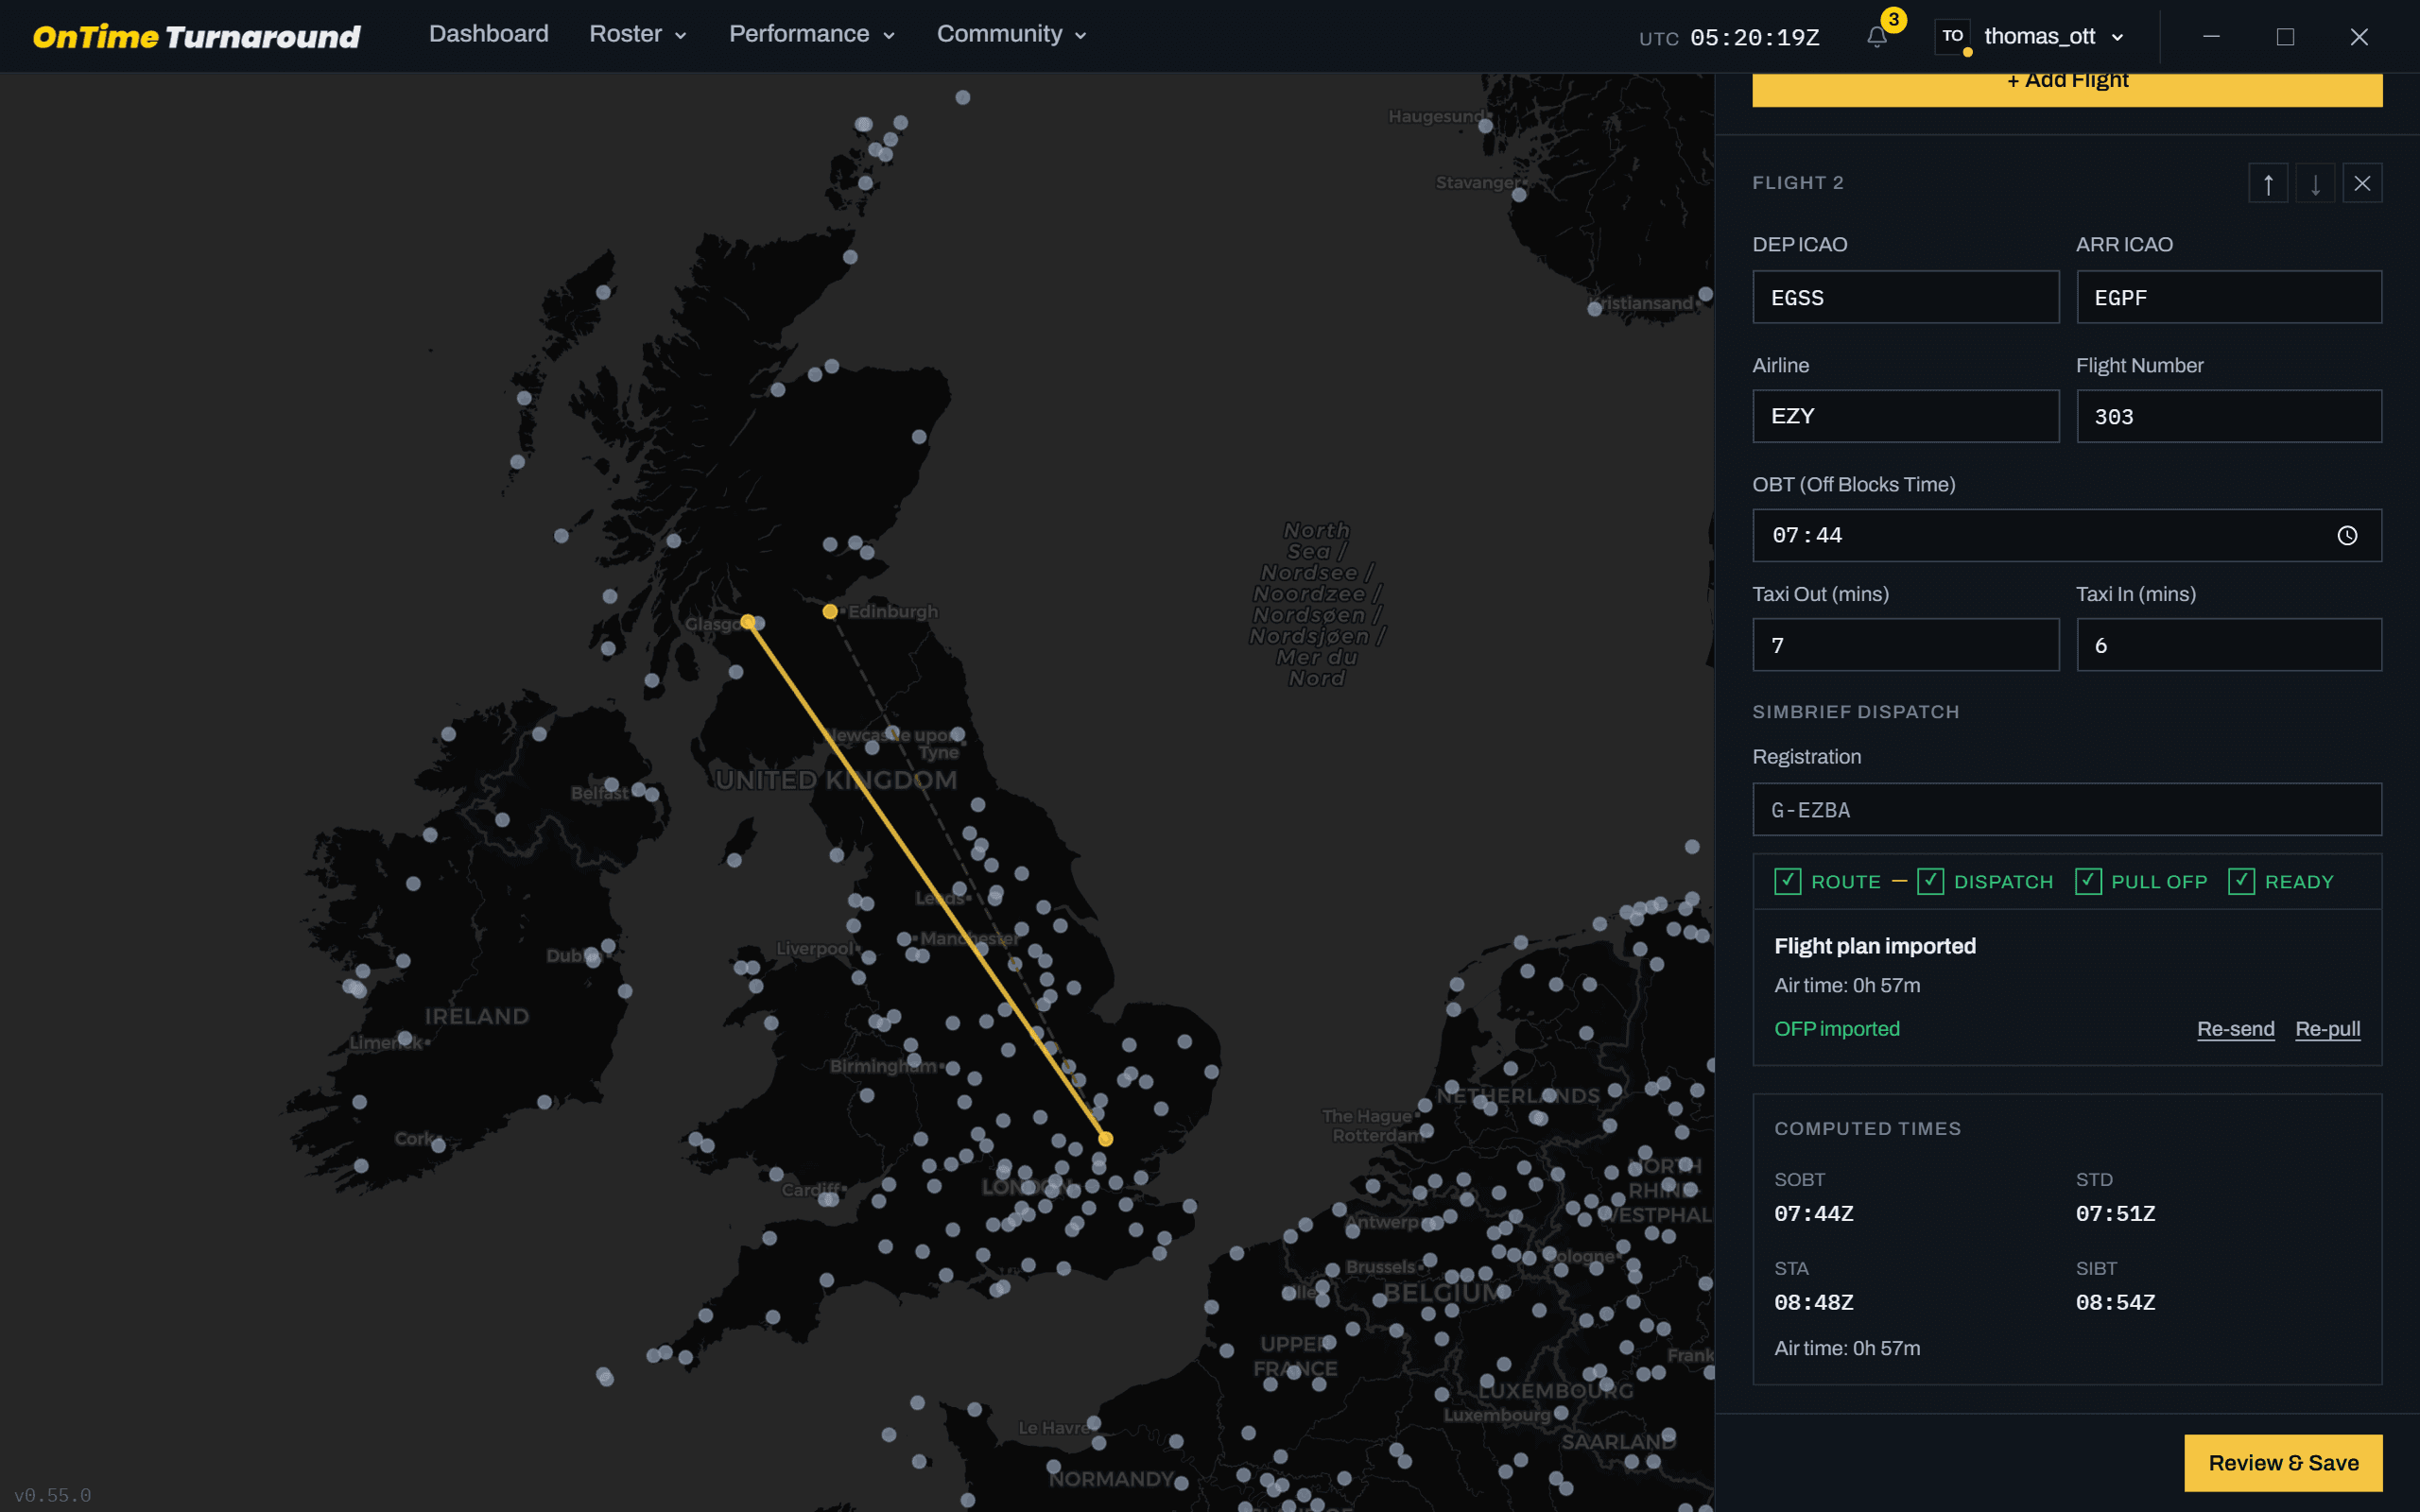
Task: Expand the Community menu
Action: click(x=1011, y=34)
